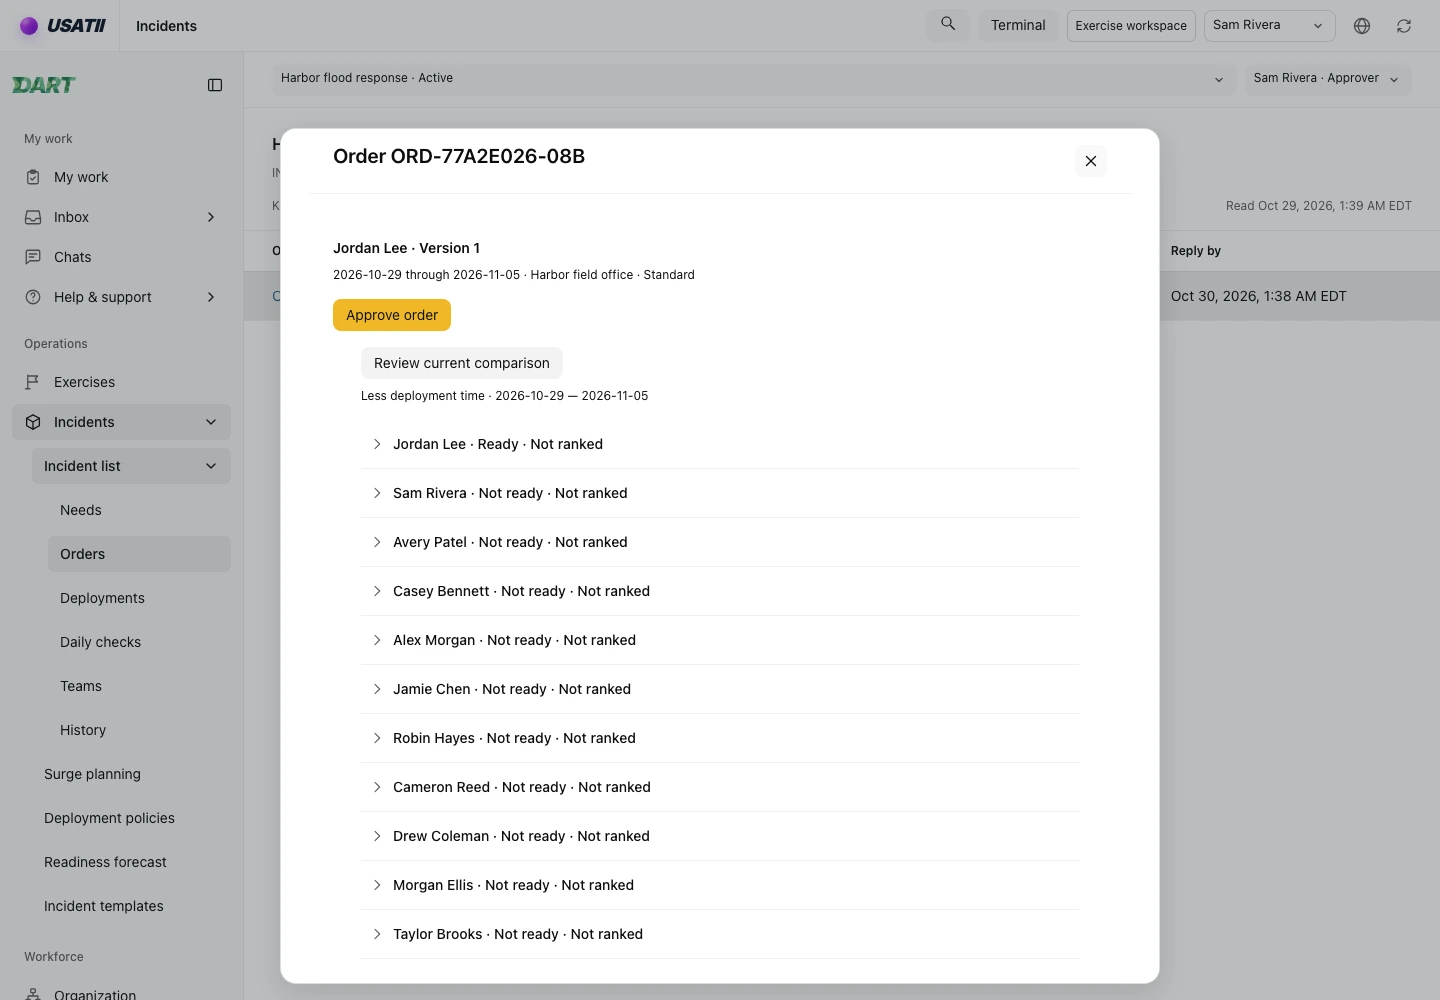Screen dimensions: 1440x1000
Task: Collapse sidebar with panel toggle icon
Action: coord(215,85)
